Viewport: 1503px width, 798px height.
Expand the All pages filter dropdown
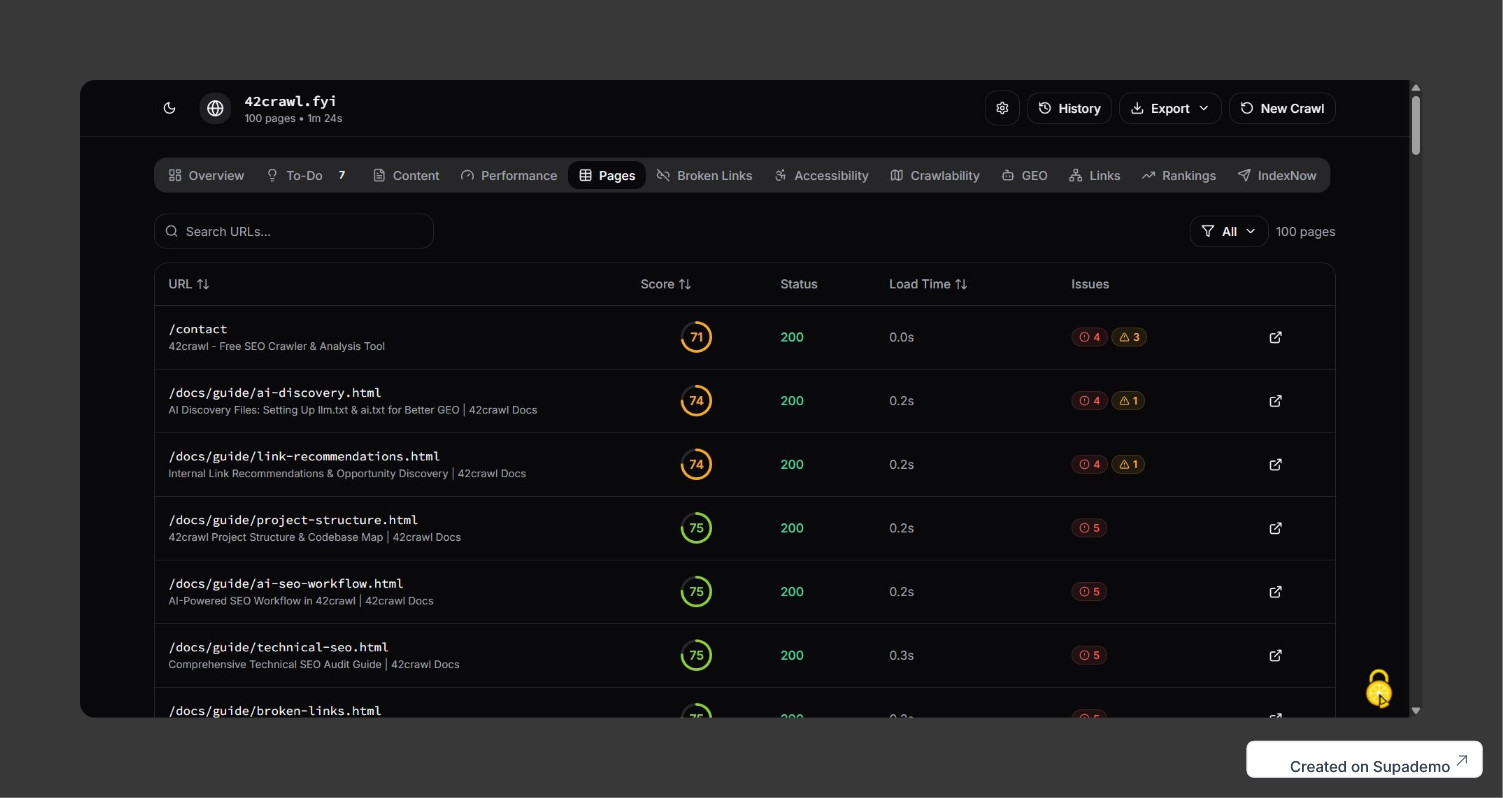pyautogui.click(x=1229, y=230)
